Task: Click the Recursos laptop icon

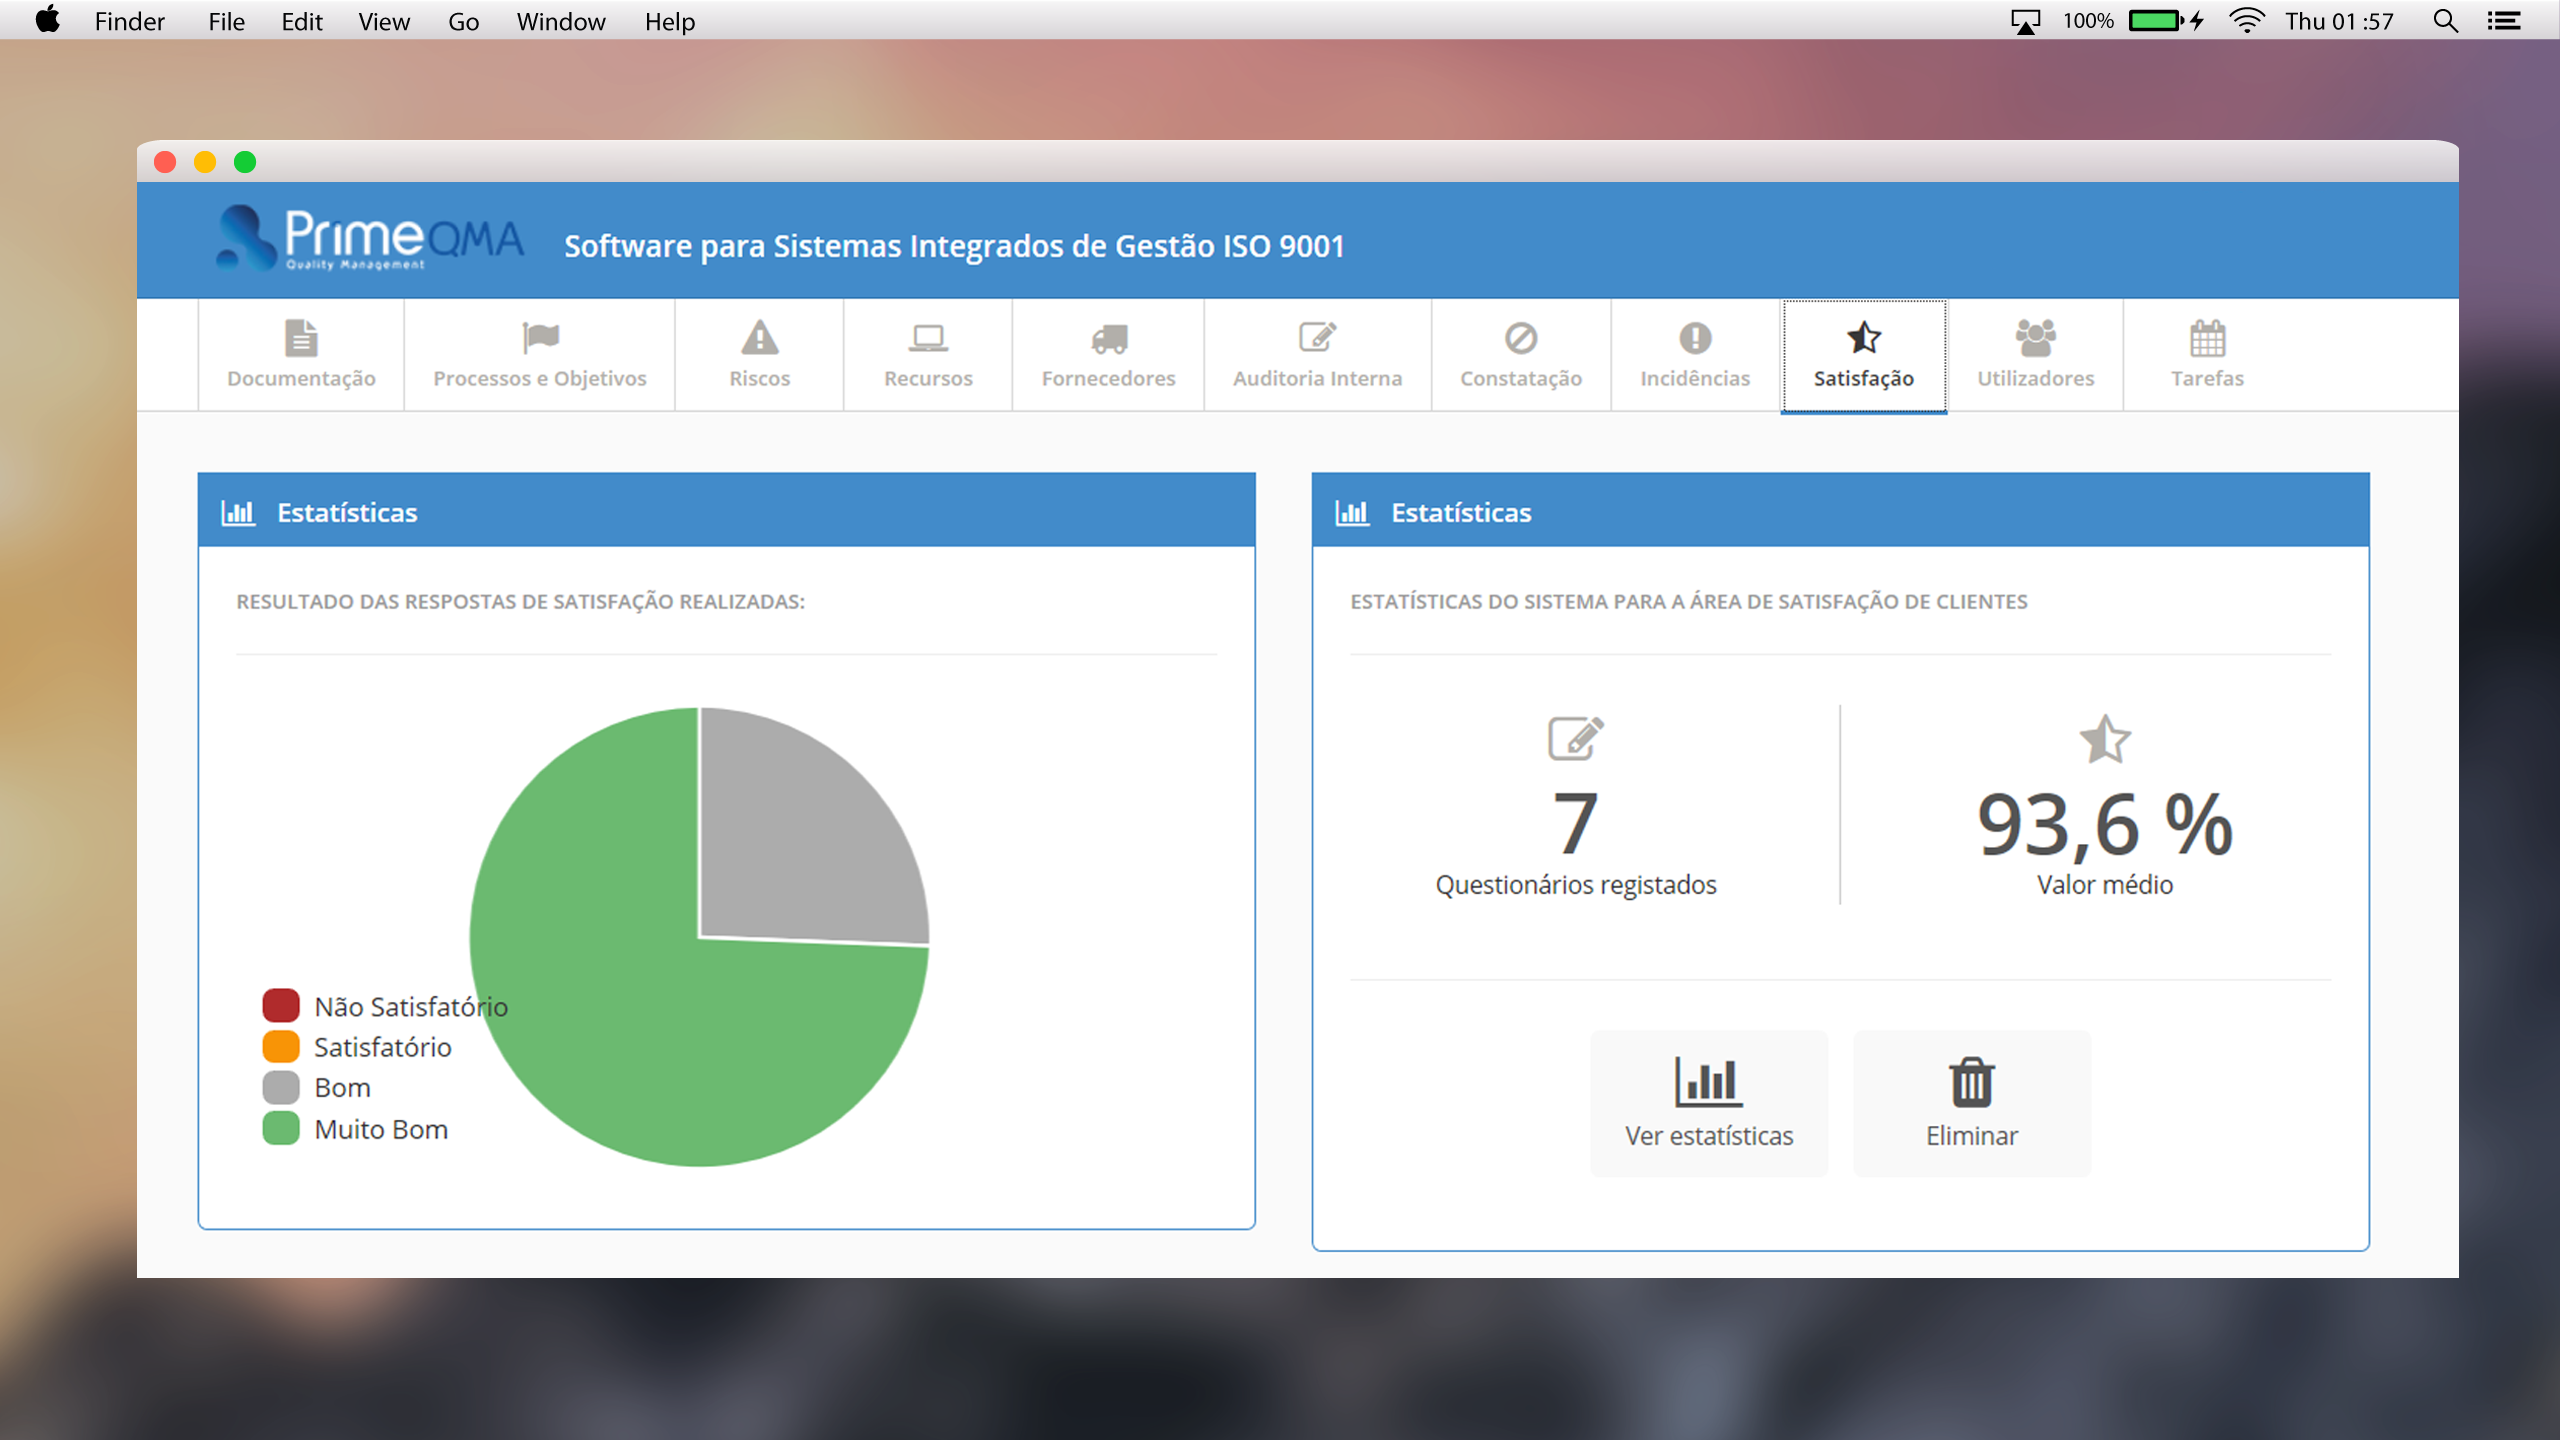Action: (x=928, y=340)
